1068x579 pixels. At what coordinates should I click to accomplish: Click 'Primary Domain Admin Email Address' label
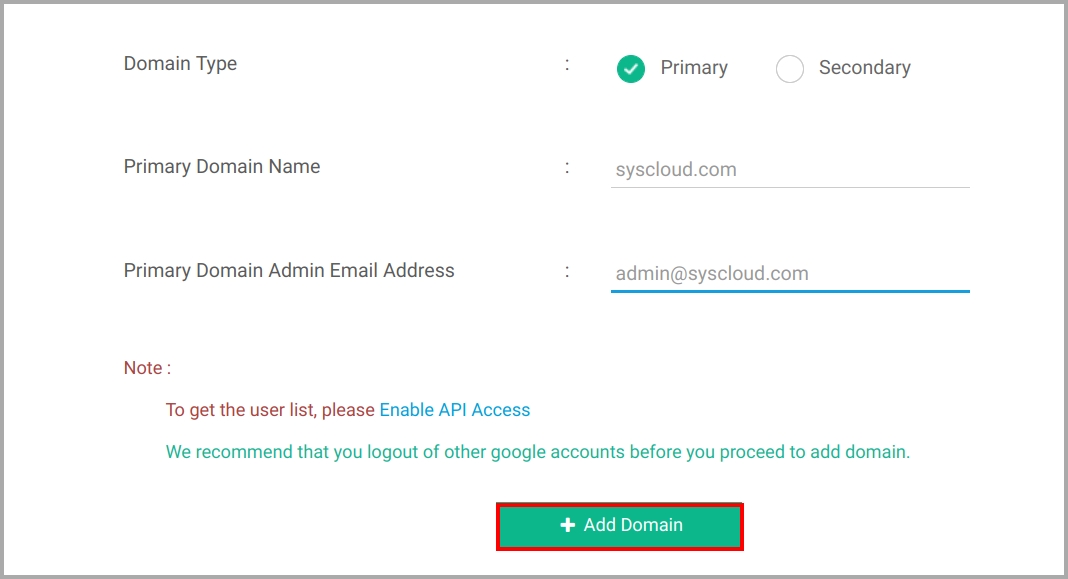(289, 270)
